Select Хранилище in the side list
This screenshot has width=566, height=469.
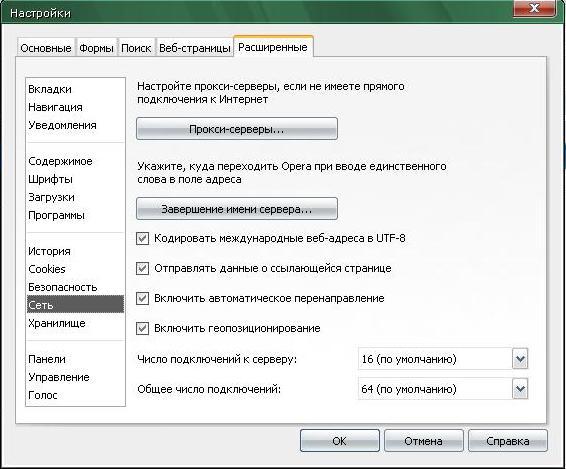pyautogui.click(x=57, y=323)
